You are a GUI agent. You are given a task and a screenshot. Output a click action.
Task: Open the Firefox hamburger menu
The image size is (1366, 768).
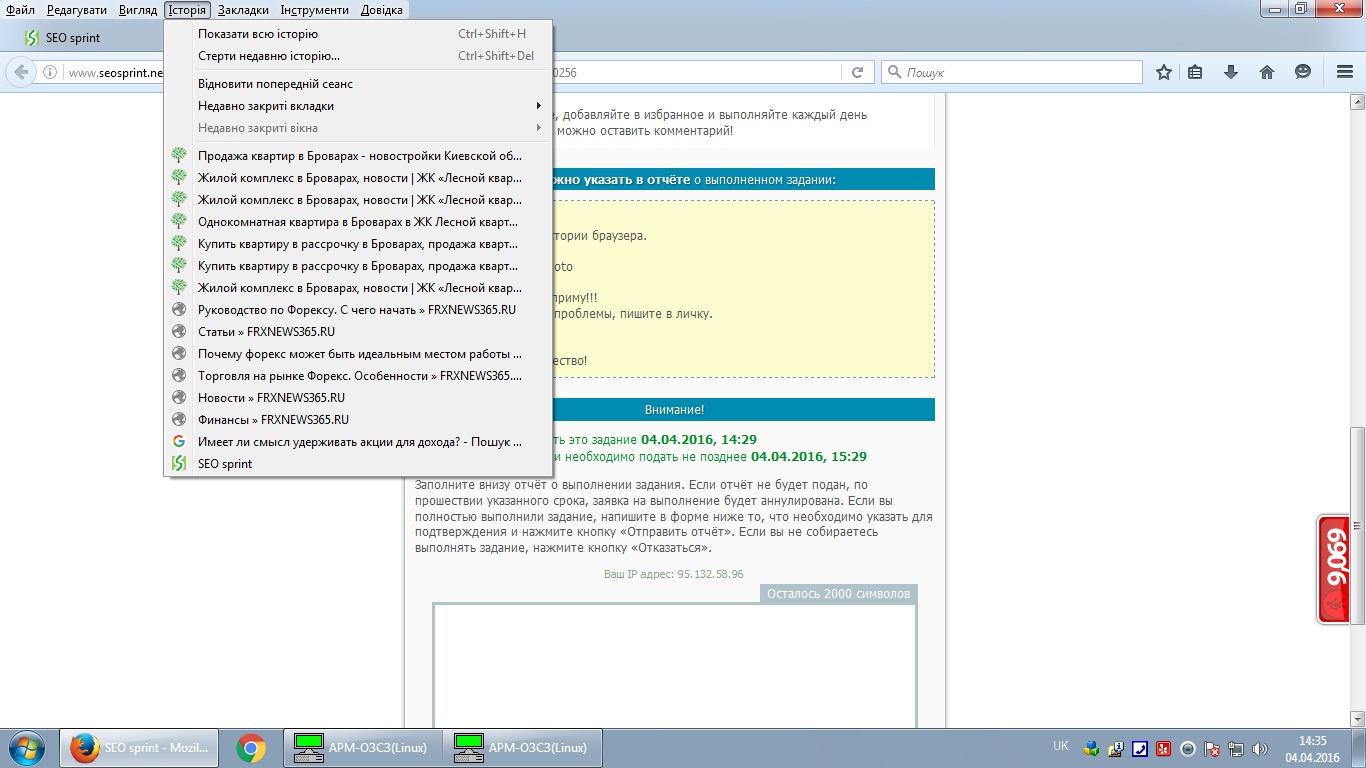click(x=1345, y=72)
